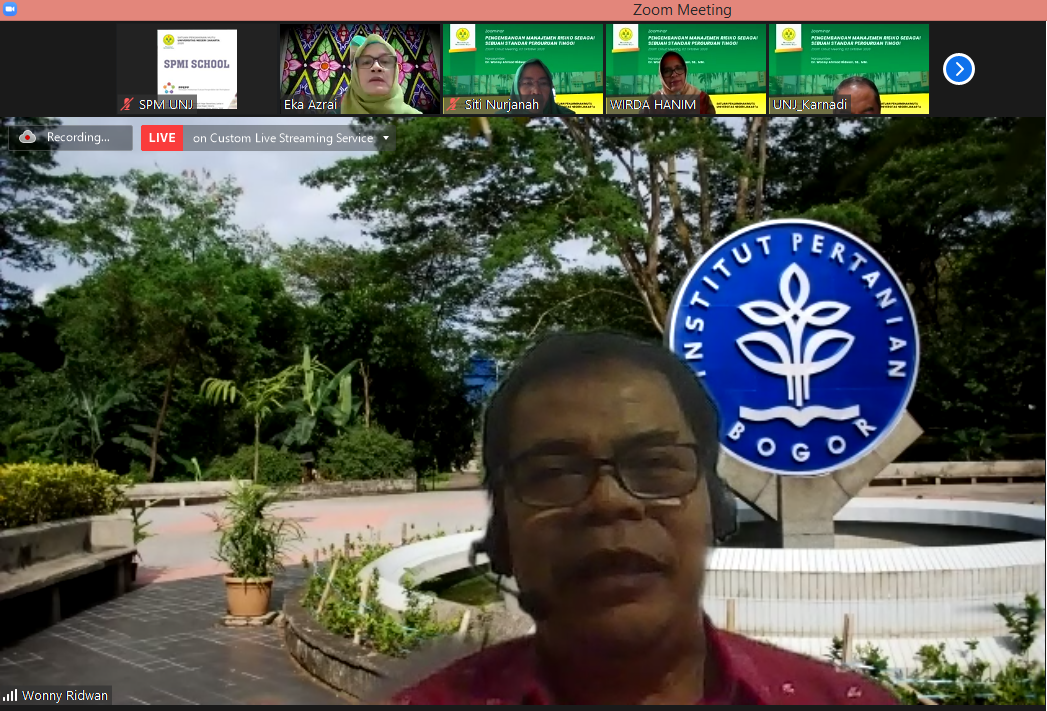The height and width of the screenshot is (711, 1047).
Task: Click the signal strength bars beside Wonny Ridwan
Action: point(9,695)
